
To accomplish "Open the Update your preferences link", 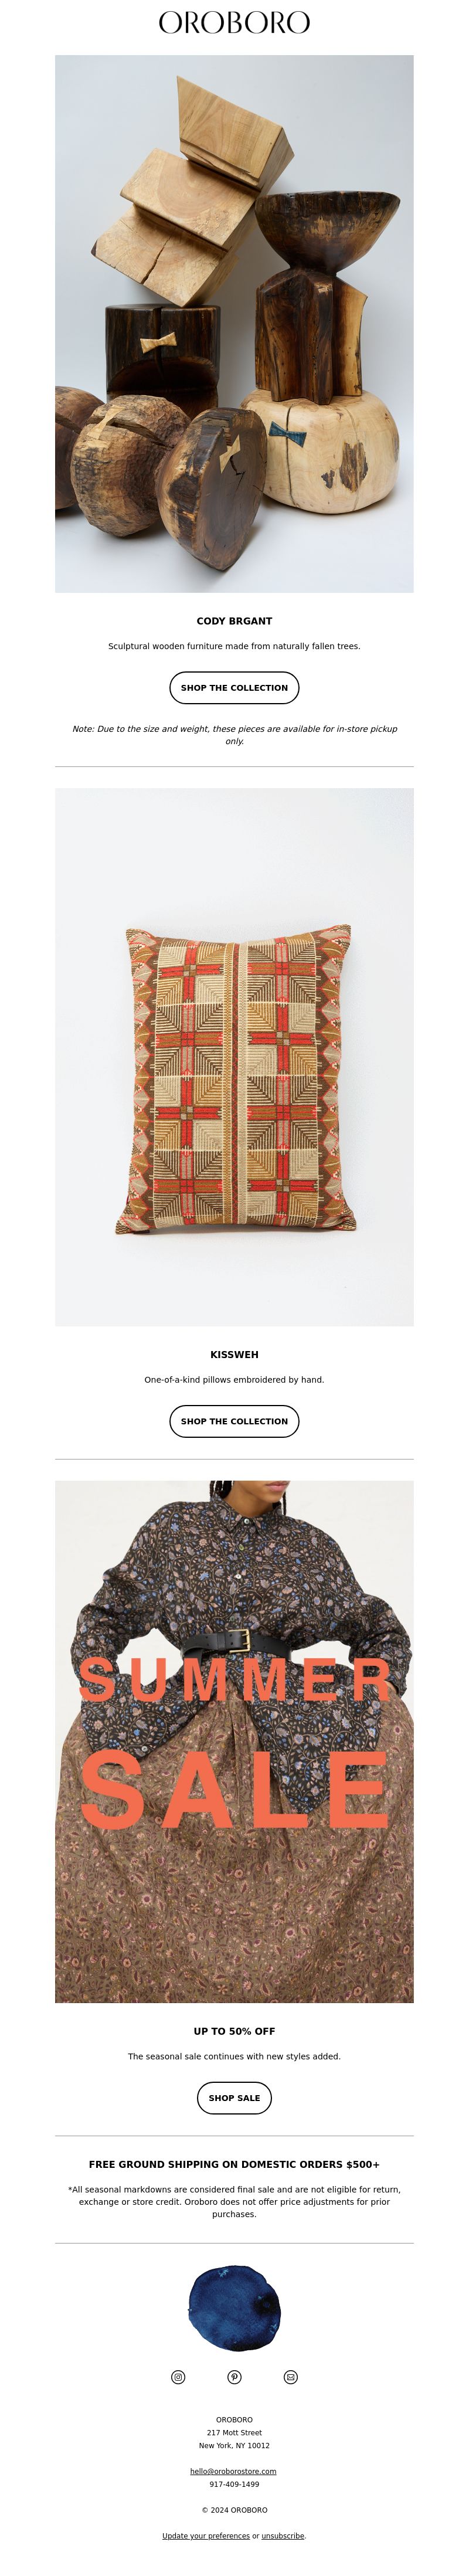I will pyautogui.click(x=206, y=2535).
